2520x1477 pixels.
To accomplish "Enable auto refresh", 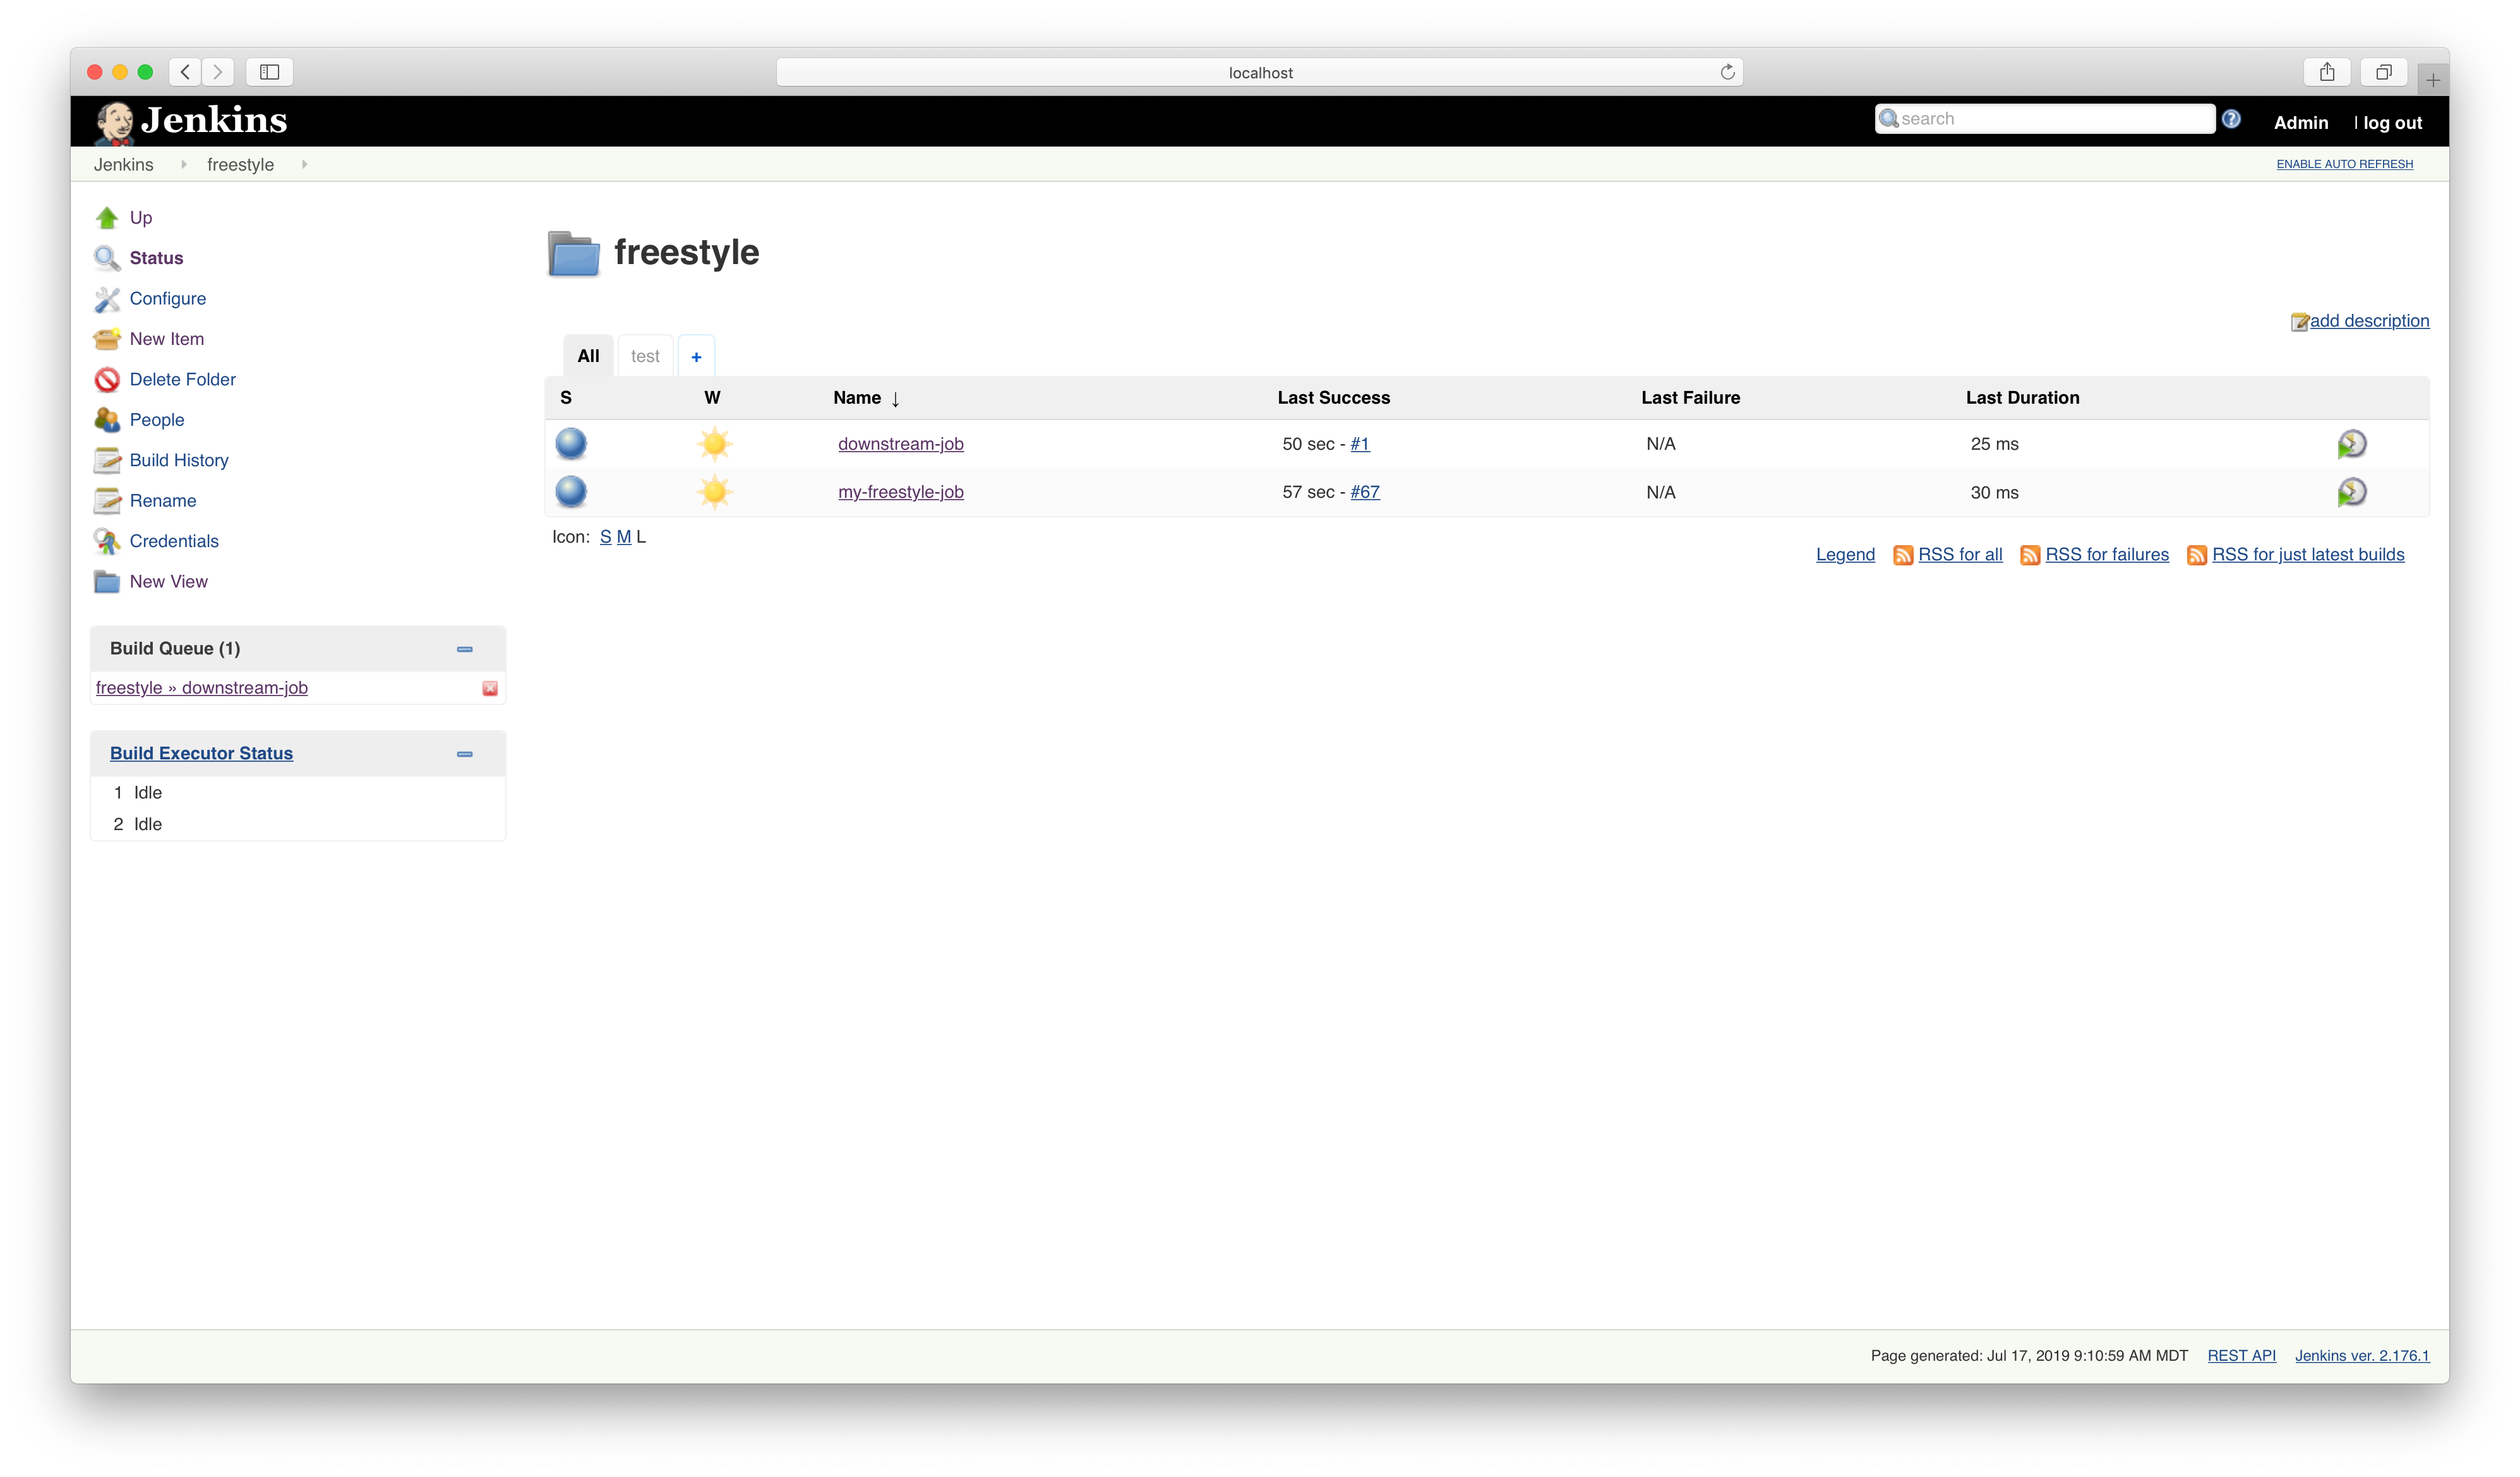I will pos(2344,164).
